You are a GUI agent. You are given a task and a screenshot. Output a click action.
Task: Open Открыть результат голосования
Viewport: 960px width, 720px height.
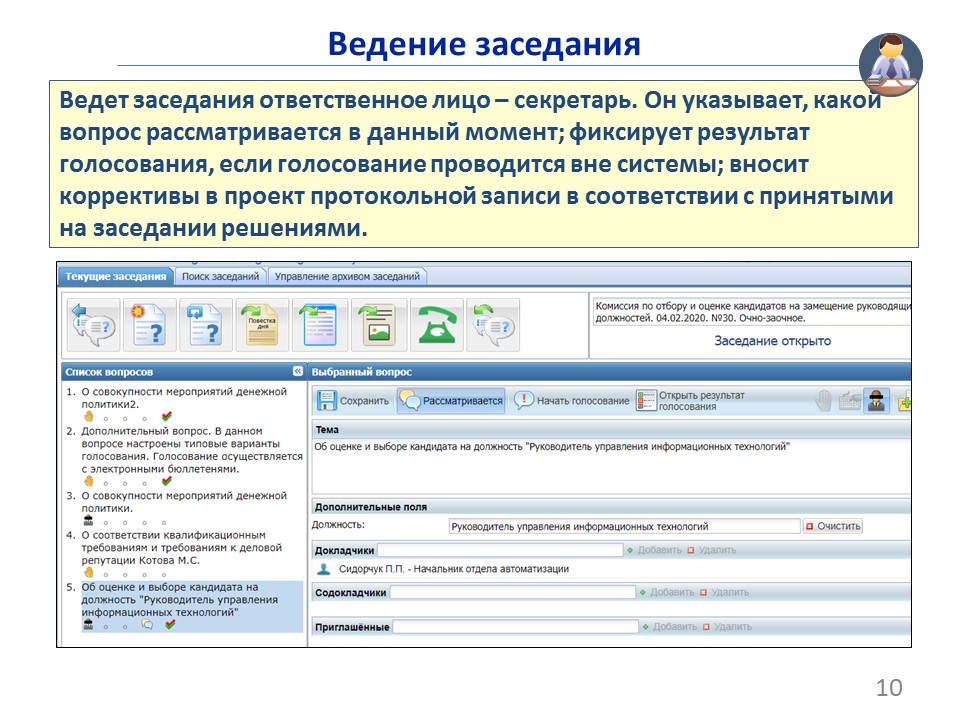coord(690,401)
